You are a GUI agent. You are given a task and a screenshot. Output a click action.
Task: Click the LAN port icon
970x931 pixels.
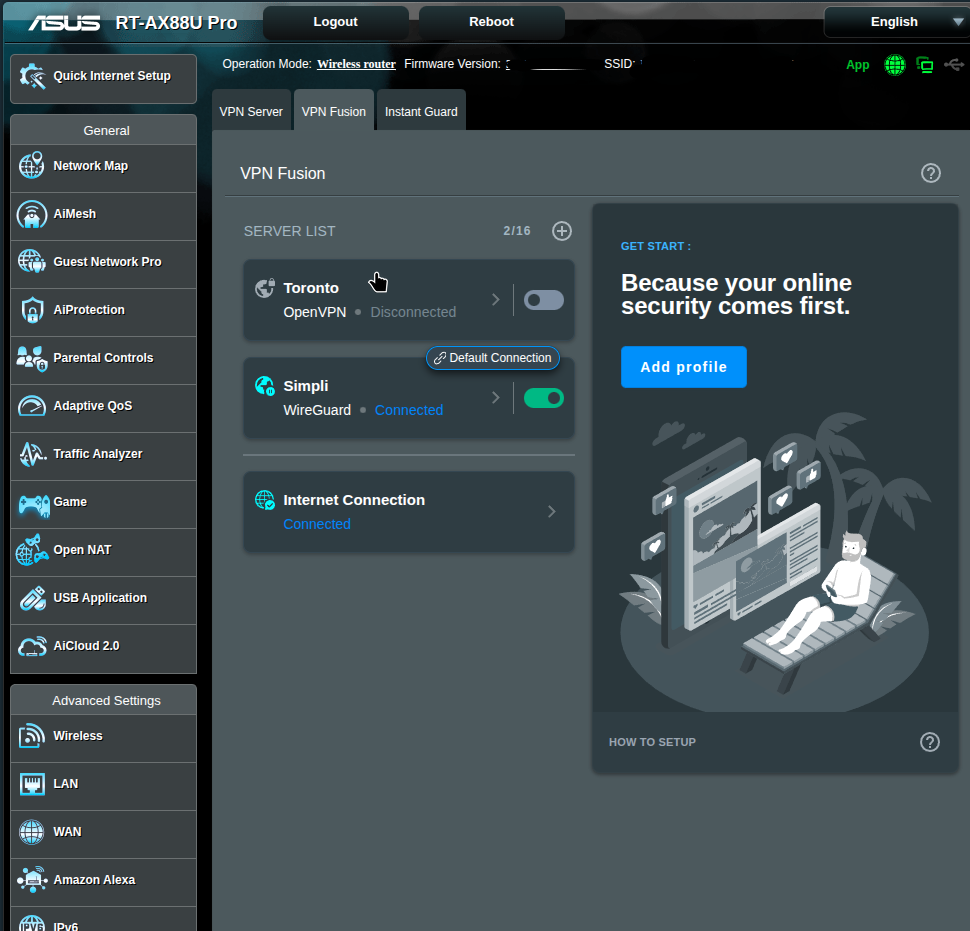click(x=32, y=784)
